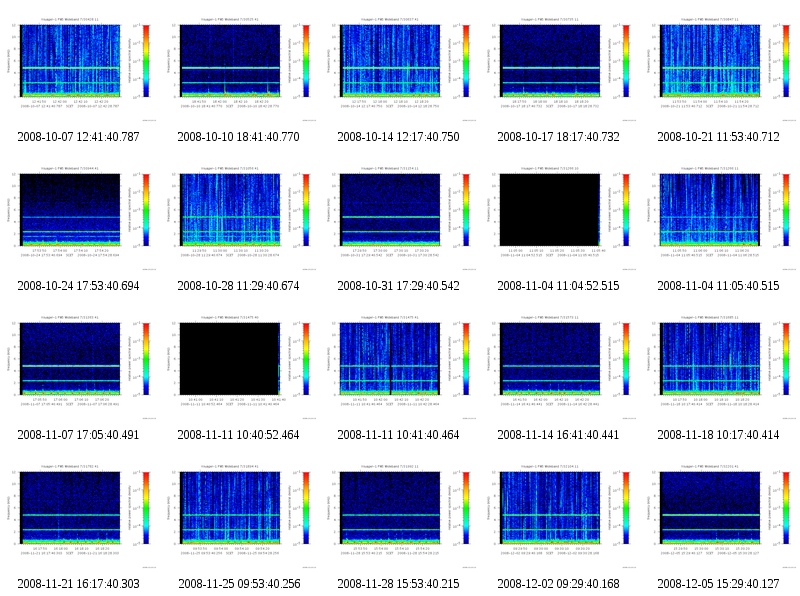Click the caption text 2008-10-14 12:17:40.750

(398, 137)
